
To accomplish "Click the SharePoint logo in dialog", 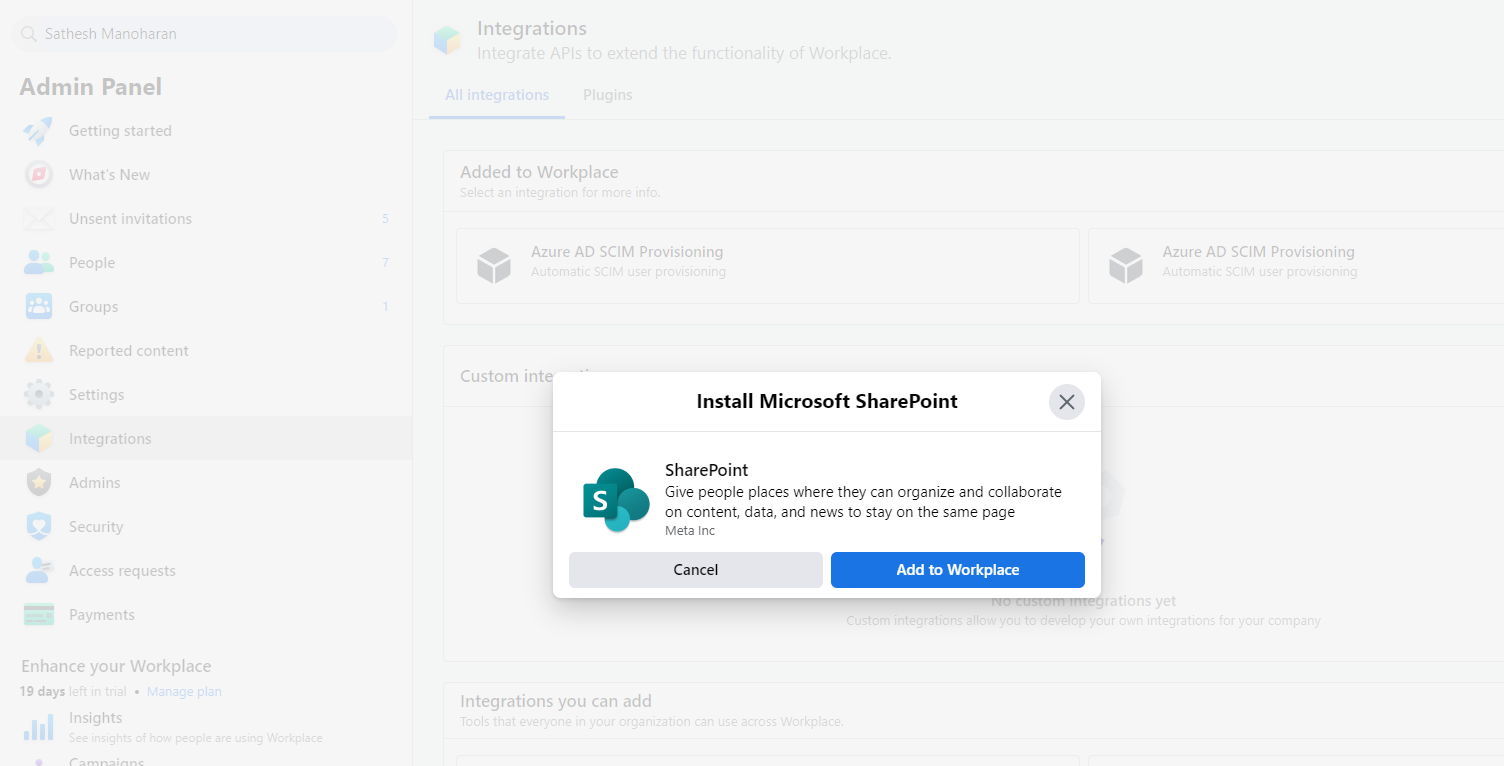I will click(x=616, y=499).
